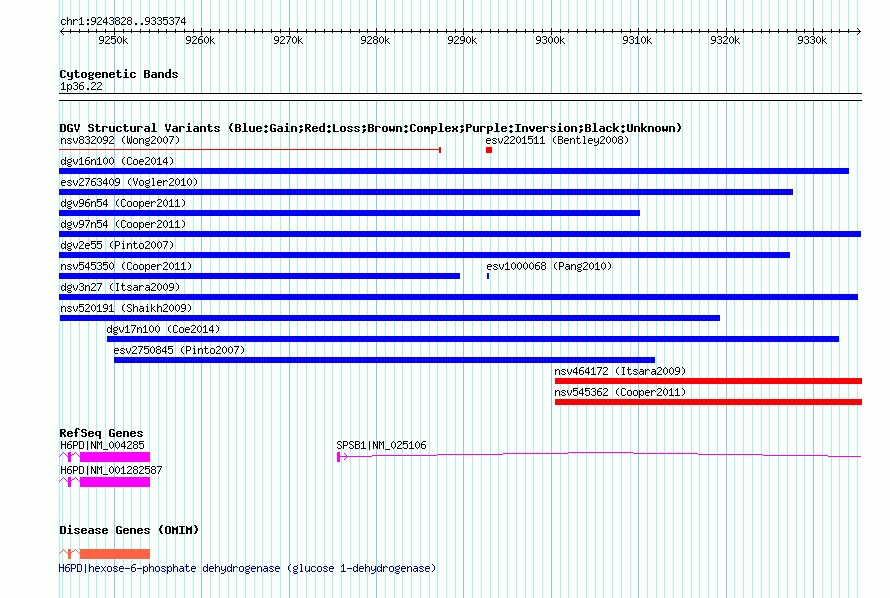The image size is (890, 598).
Task: Click the 9250k ruler tick label
Action: click(x=113, y=40)
